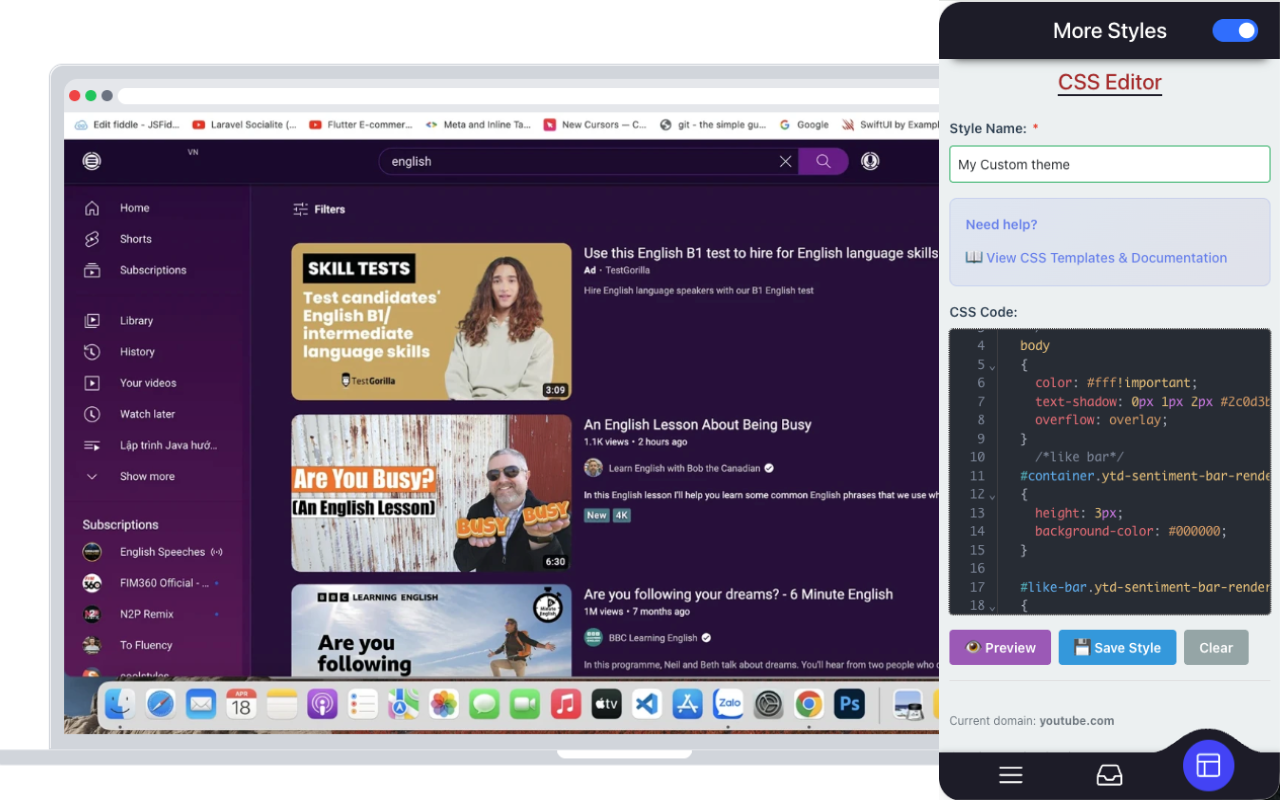Screen dimensions: 1280x800
Task: Click the hamburger menu icon in extension footer
Action: 1011,775
